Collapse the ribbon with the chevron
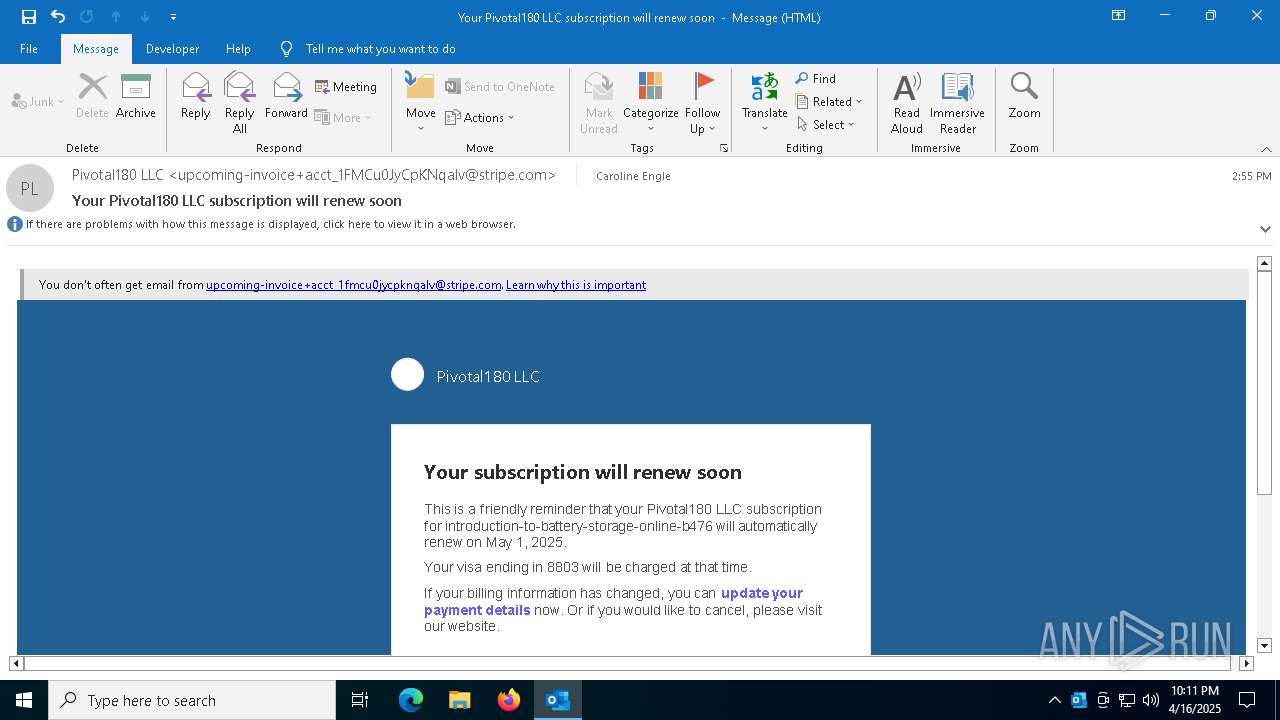This screenshot has height=720, width=1280. [x=1266, y=149]
